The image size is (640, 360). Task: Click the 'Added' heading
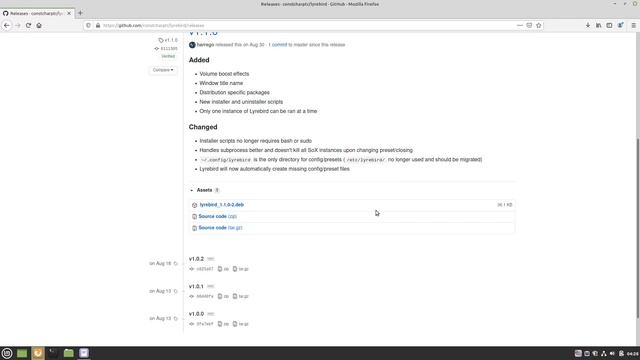pyautogui.click(x=199, y=60)
